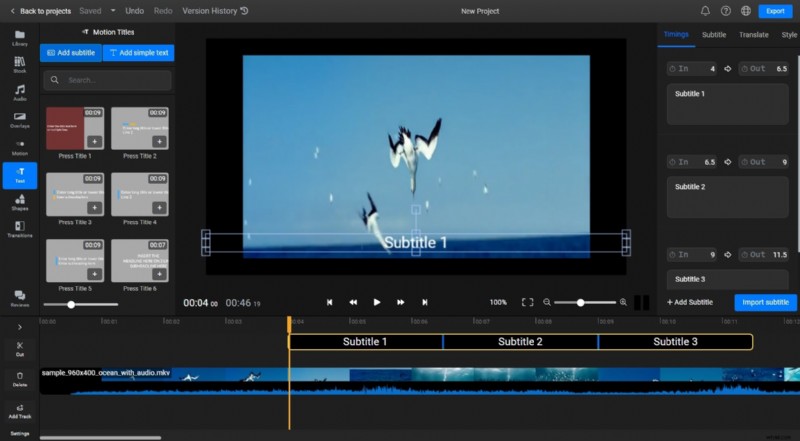Click the notifications bell icon
This screenshot has width=800, height=441.
click(705, 11)
